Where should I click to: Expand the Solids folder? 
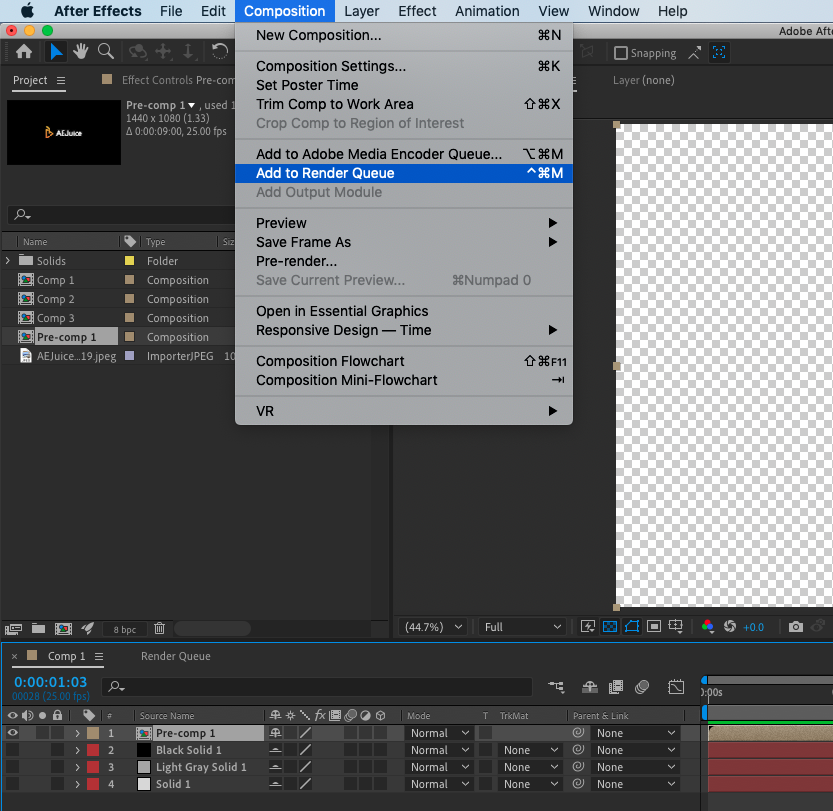pyautogui.click(x=9, y=261)
